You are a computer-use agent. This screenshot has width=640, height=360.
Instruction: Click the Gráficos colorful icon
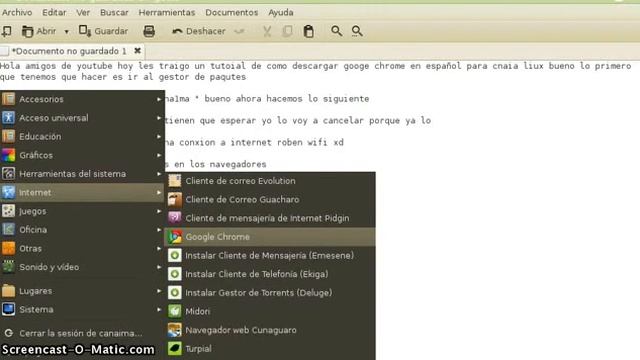point(8,155)
